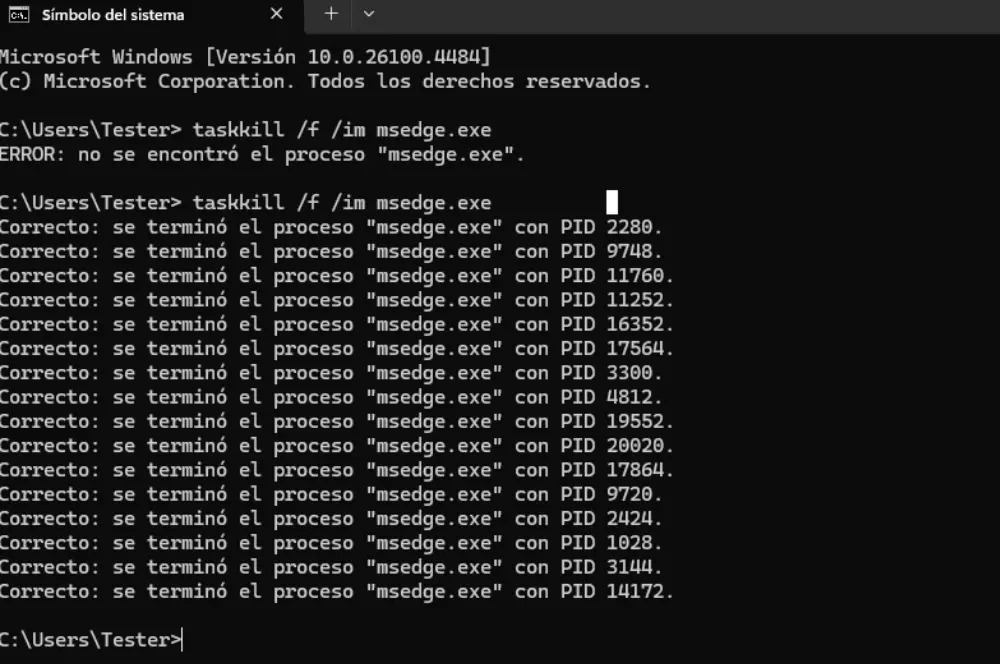Click the Microsoft Windows version text line

click(x=245, y=57)
